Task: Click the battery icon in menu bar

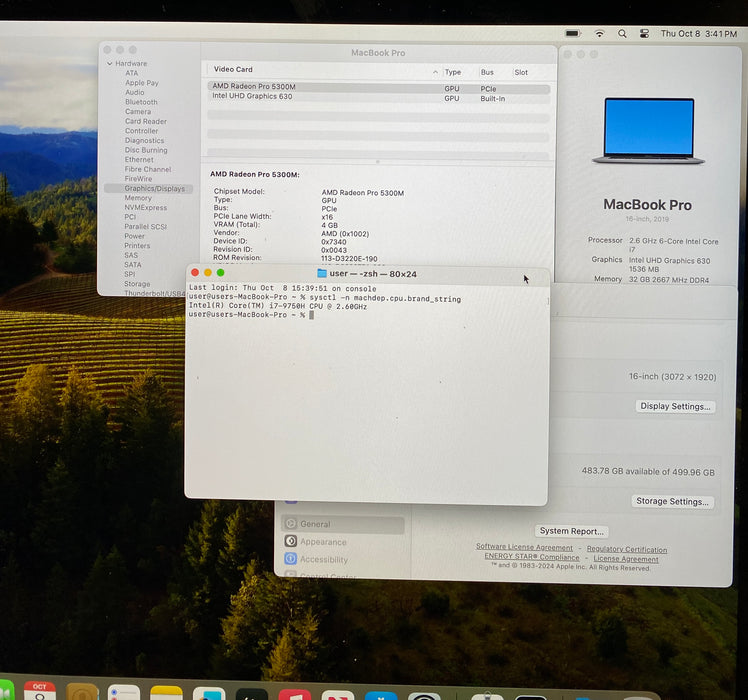Action: coord(572,33)
